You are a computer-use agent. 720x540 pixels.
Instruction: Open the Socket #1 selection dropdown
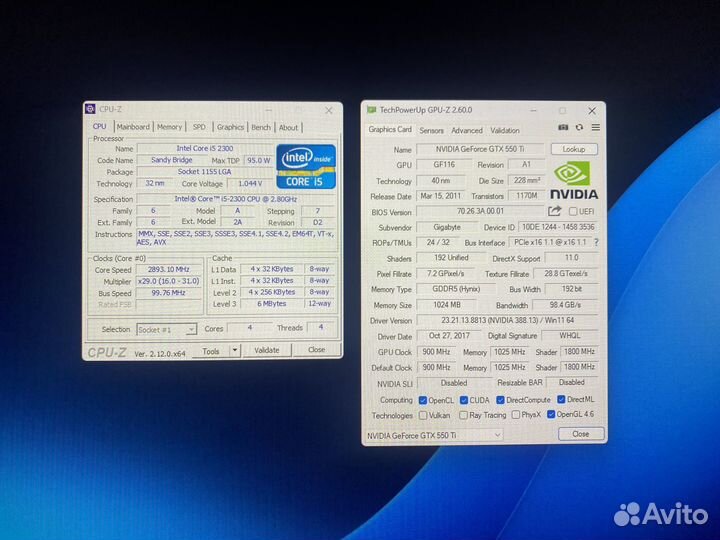click(167, 329)
